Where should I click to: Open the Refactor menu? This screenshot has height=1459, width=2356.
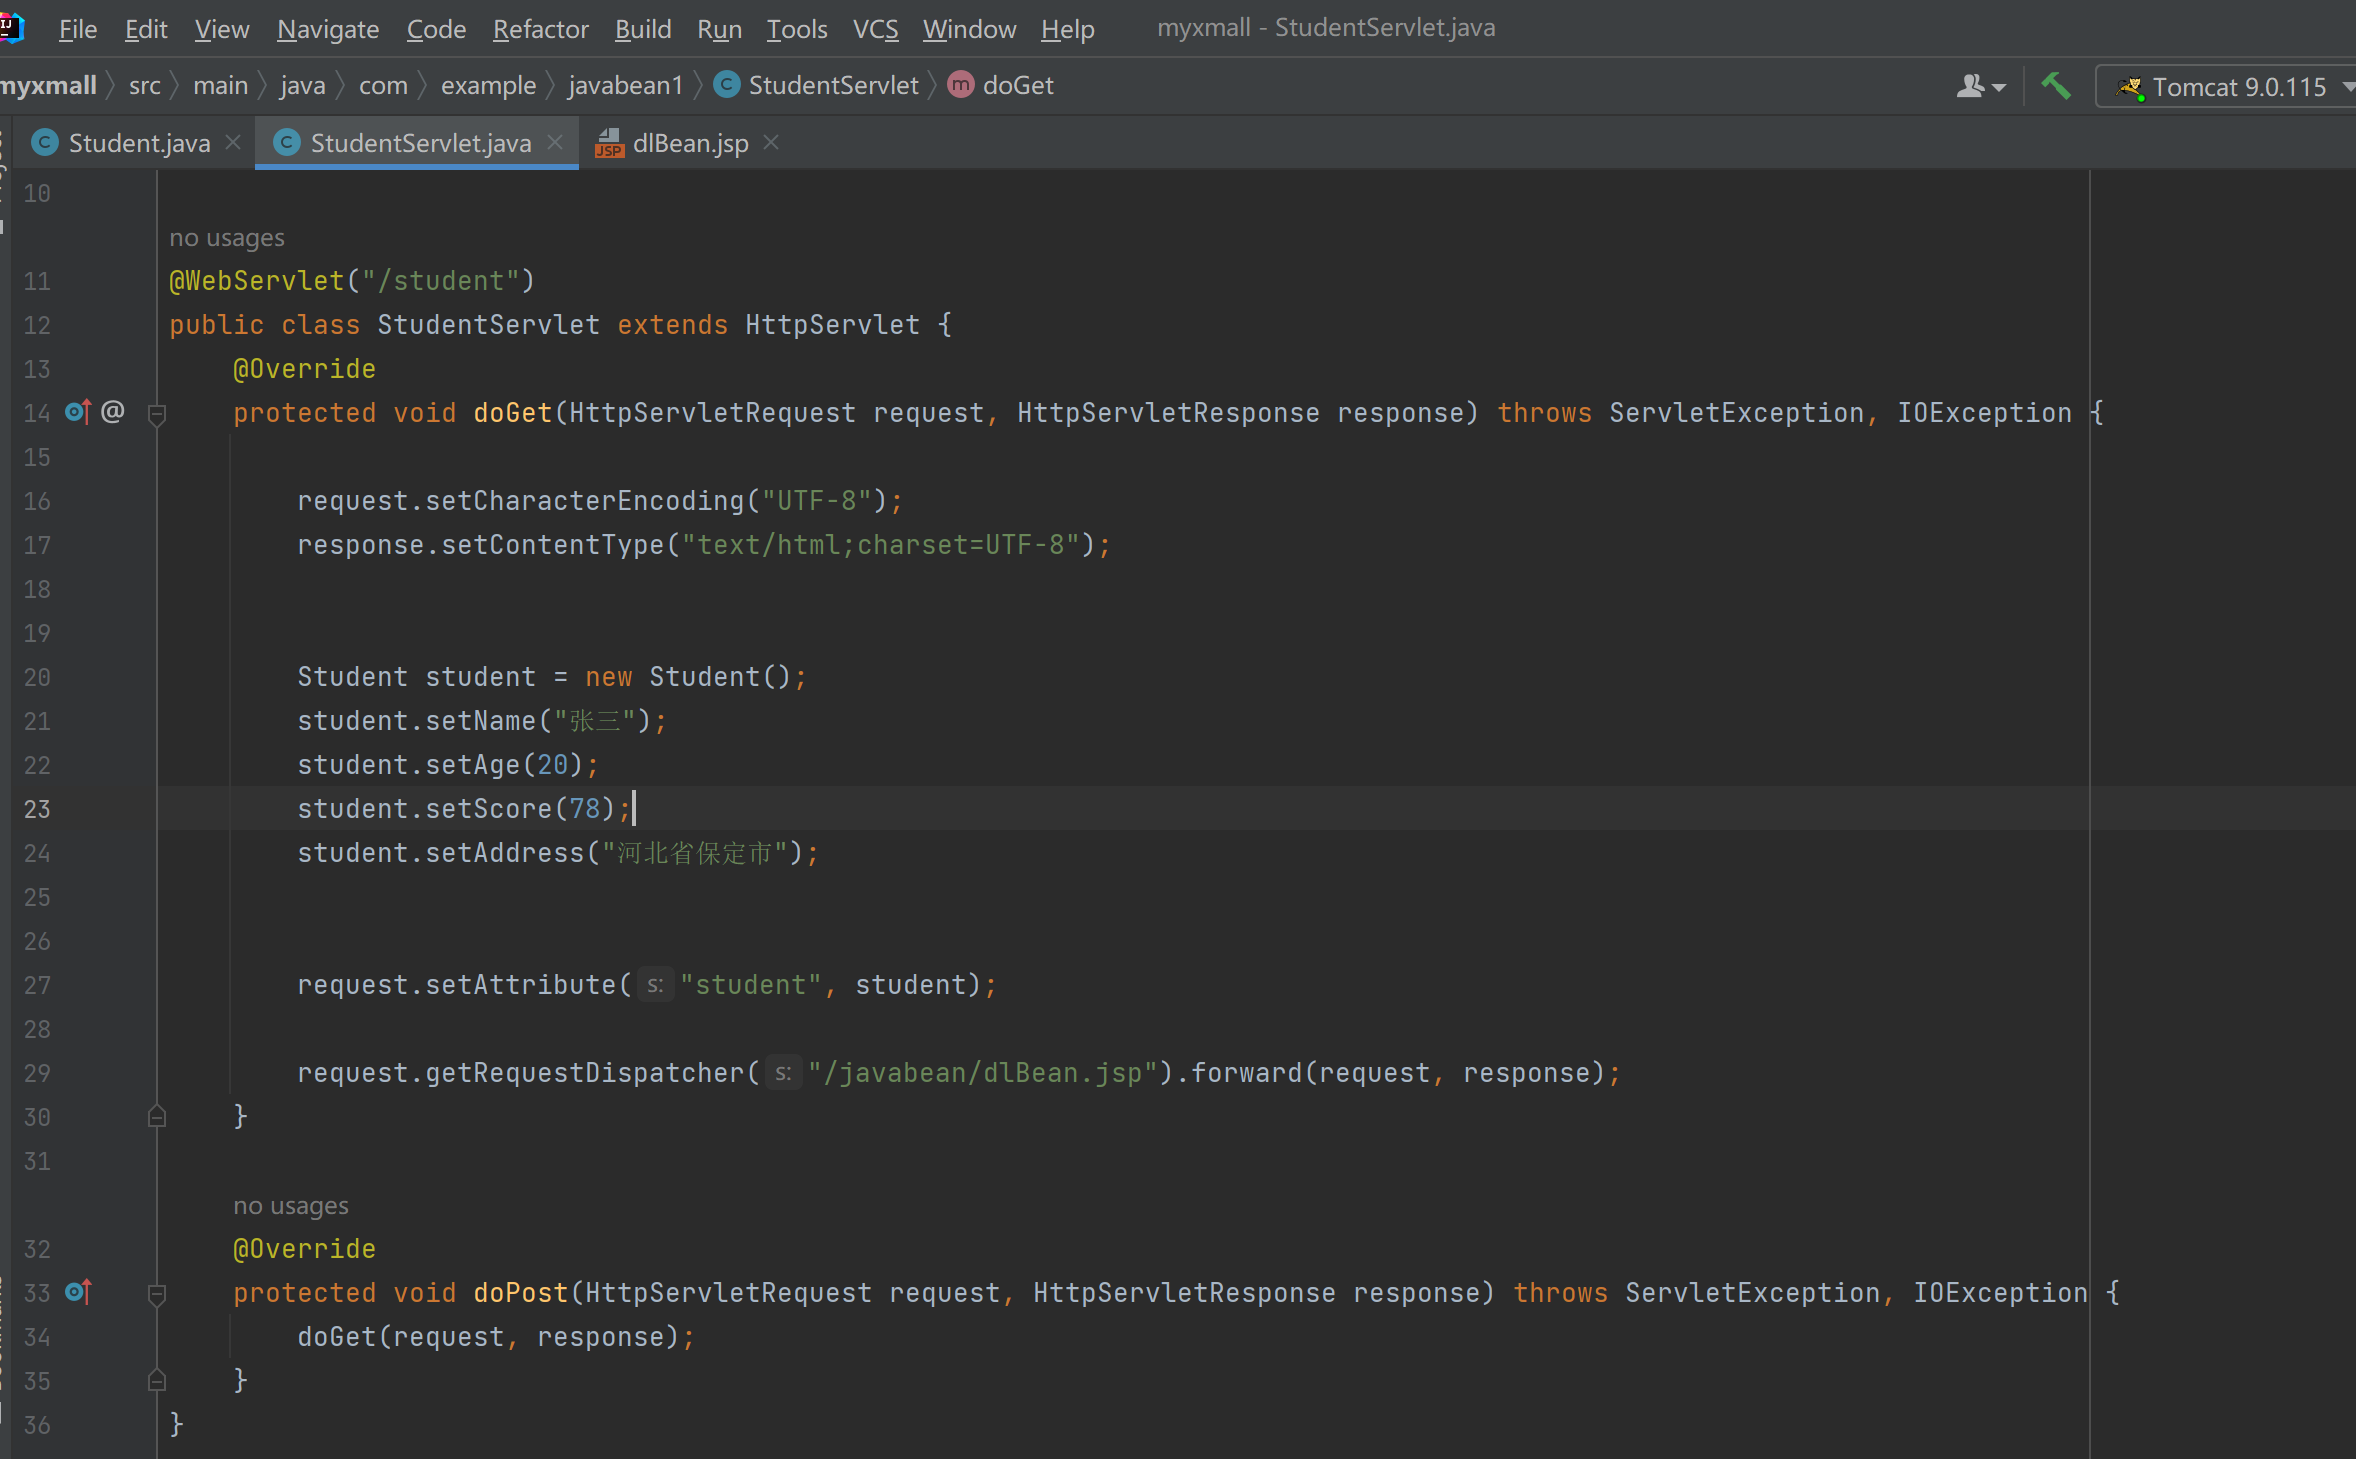click(541, 29)
